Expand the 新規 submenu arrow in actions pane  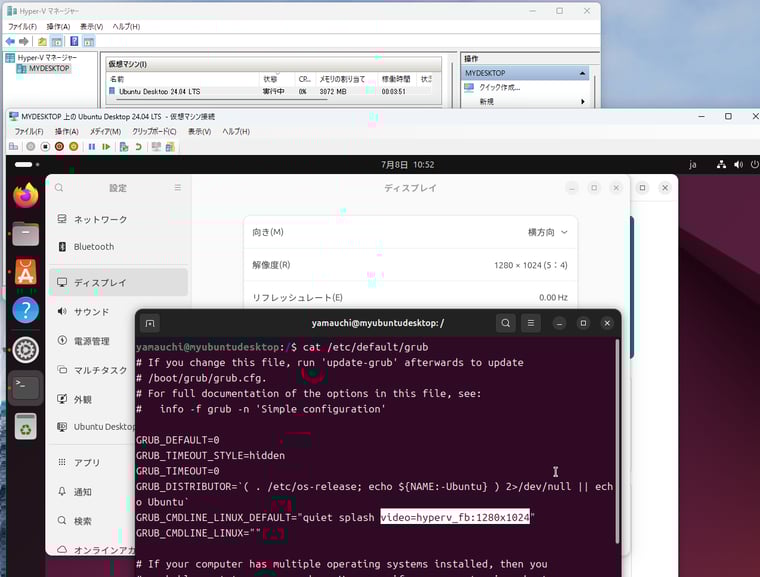[583, 101]
